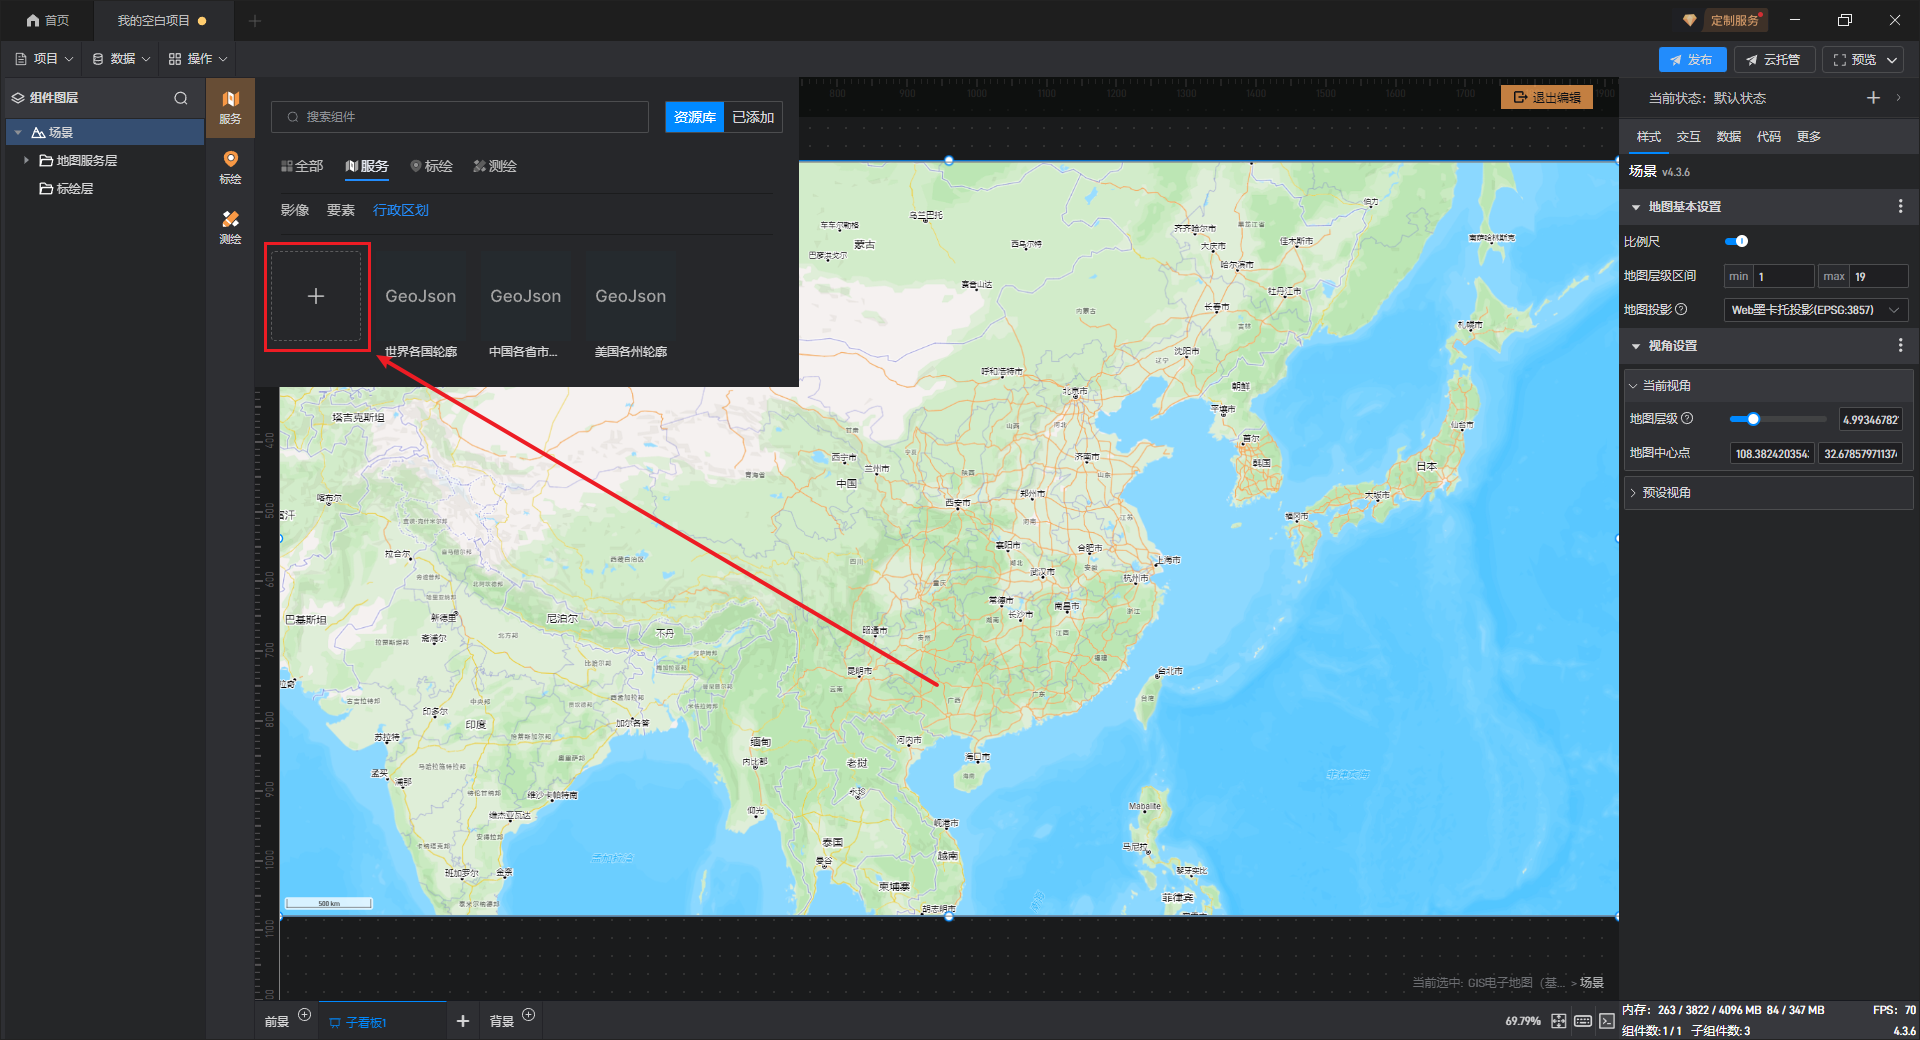This screenshot has height=1040, width=1920.
Task: Select the 行政区划 sub-category
Action: (x=401, y=210)
